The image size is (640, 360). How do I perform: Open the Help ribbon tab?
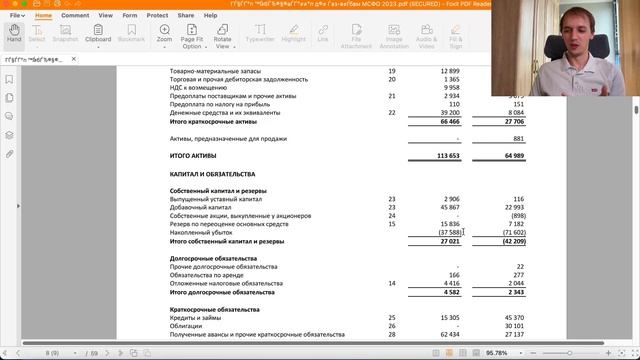pos(210,16)
